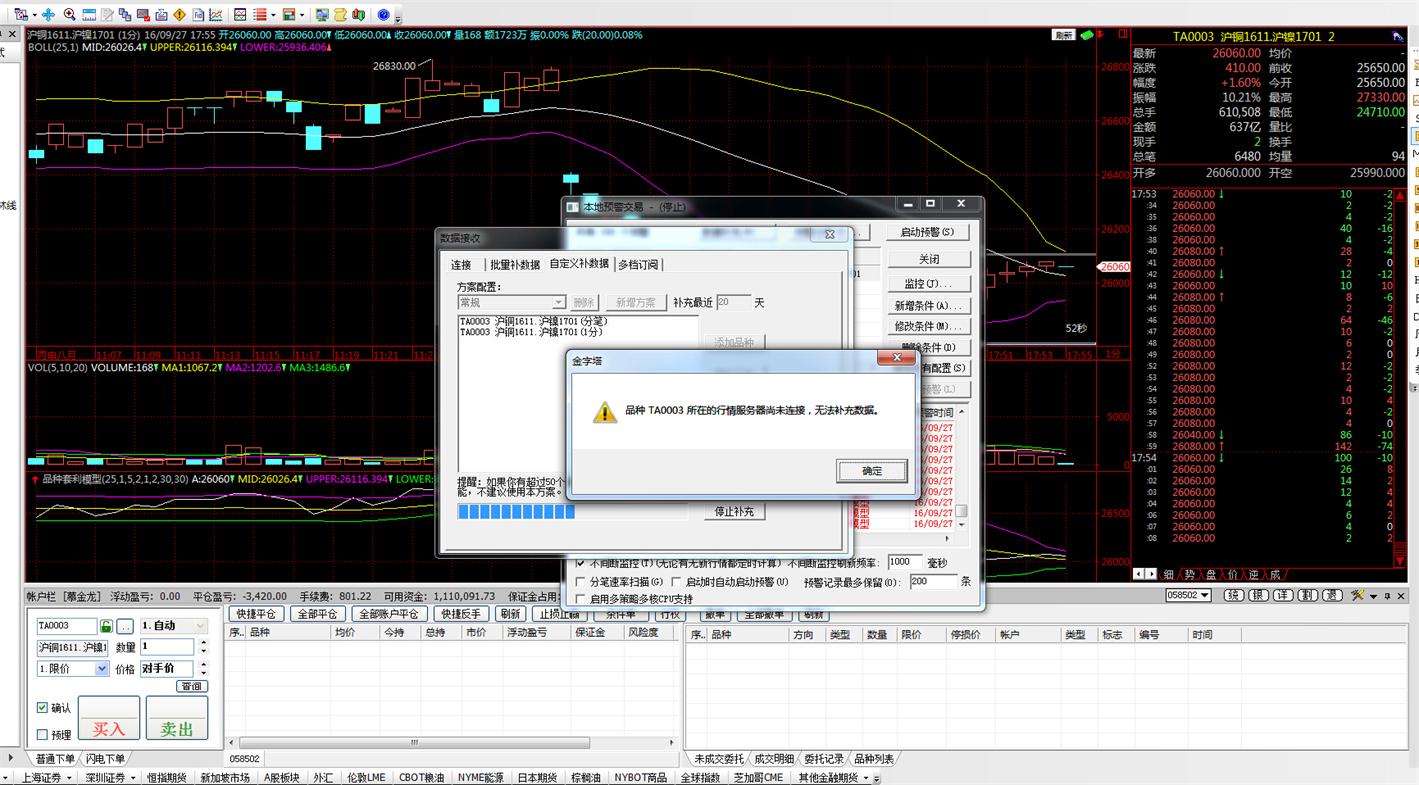
Task: Click the candlestick toolbar icon
Action: pos(358,15)
